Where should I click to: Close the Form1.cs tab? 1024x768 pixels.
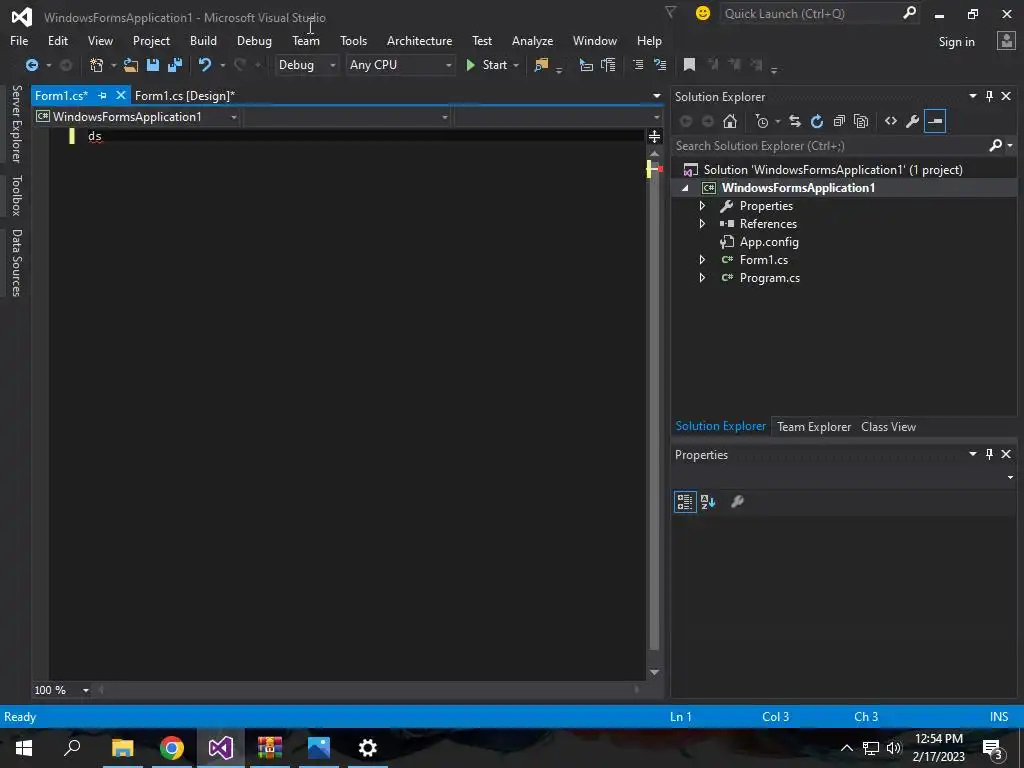click(x=121, y=95)
